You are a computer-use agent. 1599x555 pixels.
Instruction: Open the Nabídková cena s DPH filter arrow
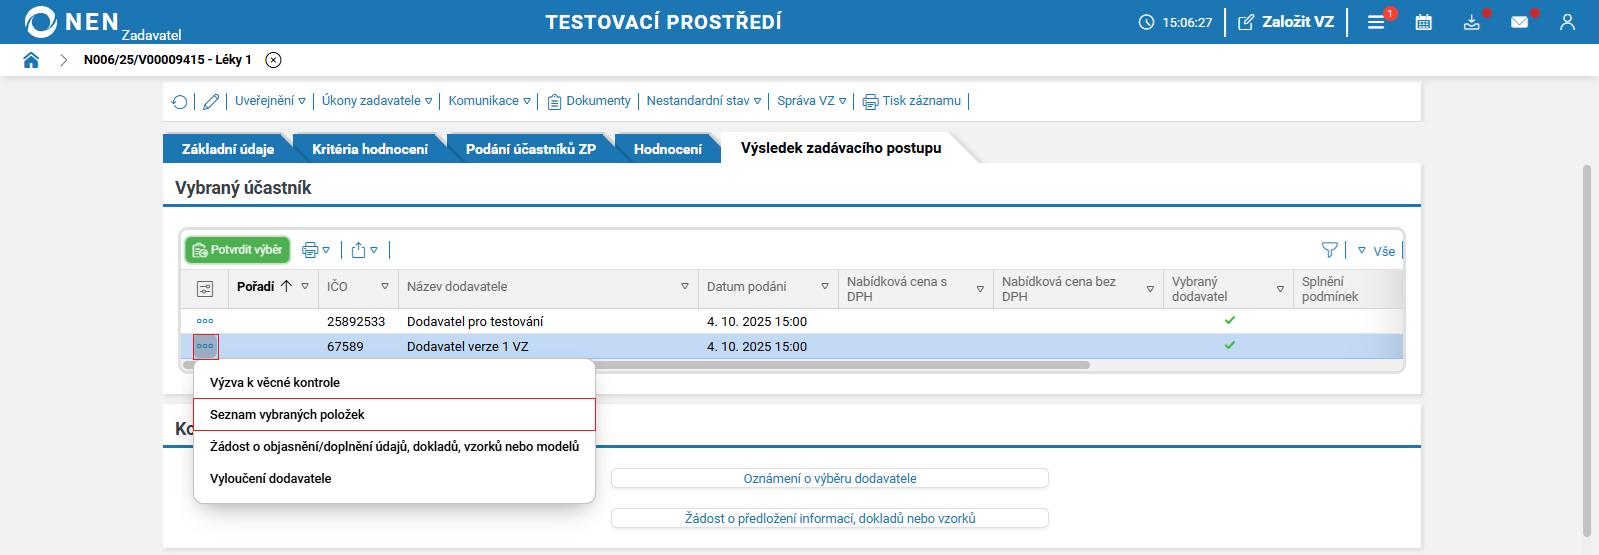(980, 289)
